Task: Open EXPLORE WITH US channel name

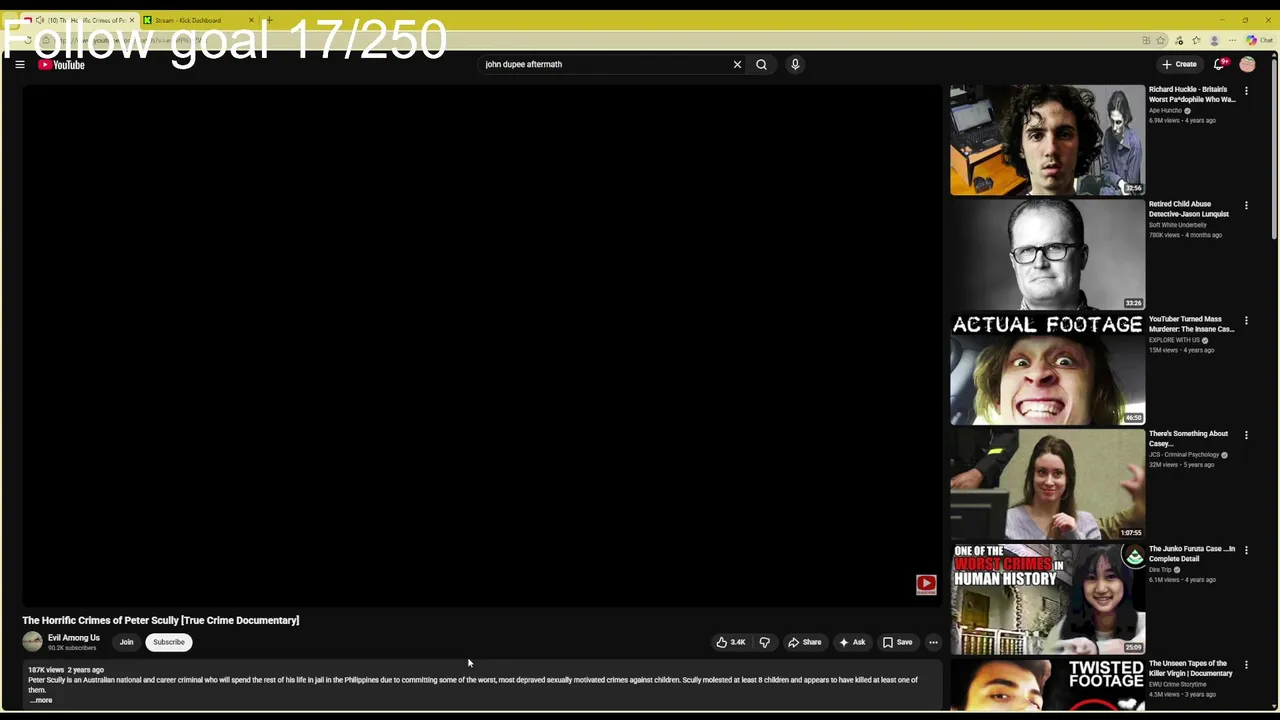Action: (1174, 340)
